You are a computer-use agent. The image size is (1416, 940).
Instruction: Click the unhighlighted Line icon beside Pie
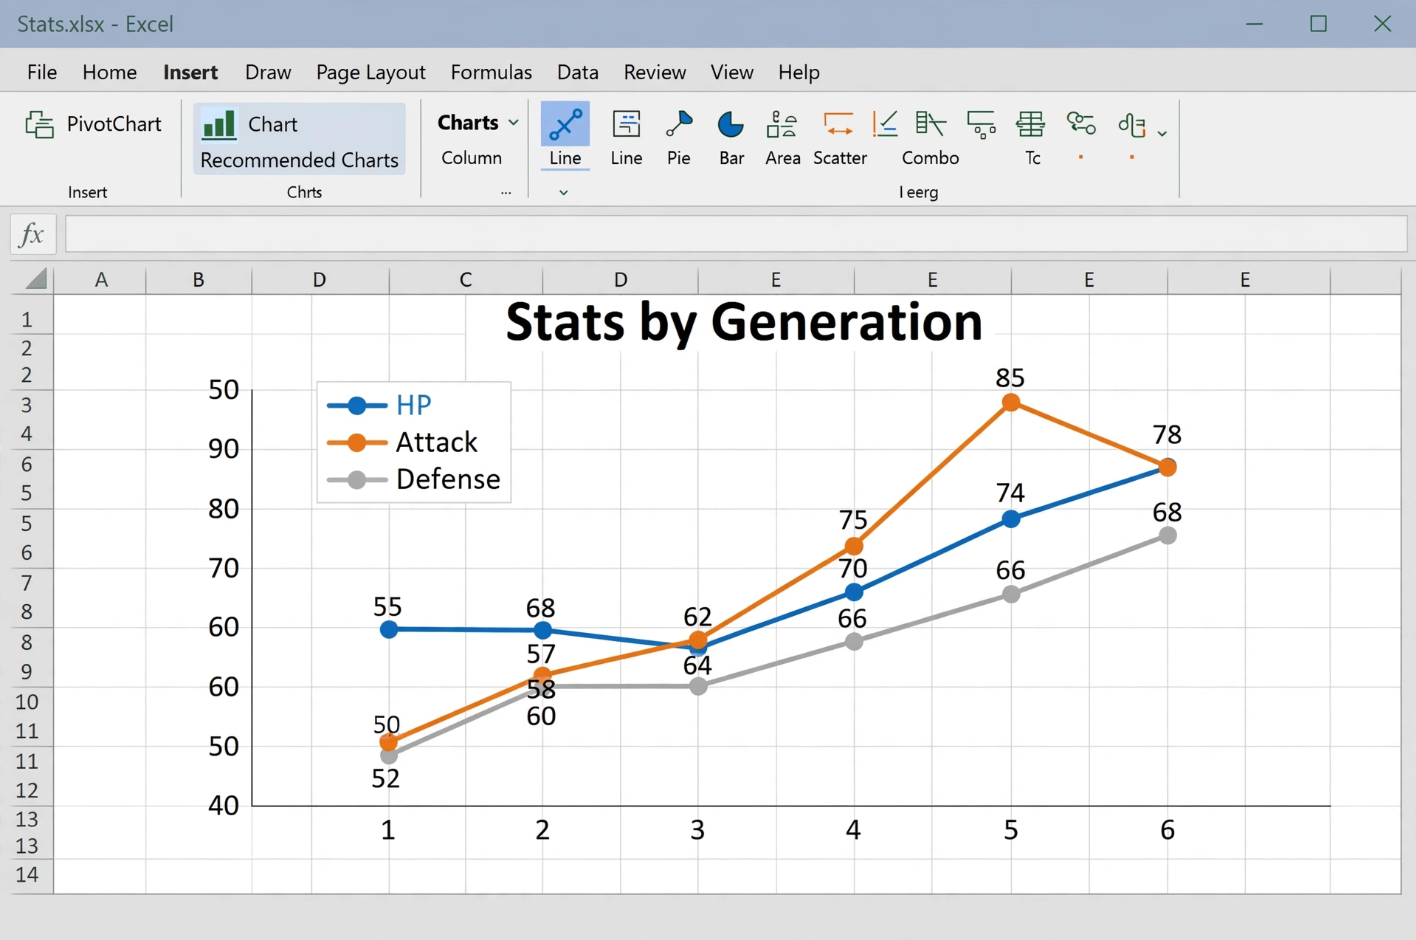[626, 124]
